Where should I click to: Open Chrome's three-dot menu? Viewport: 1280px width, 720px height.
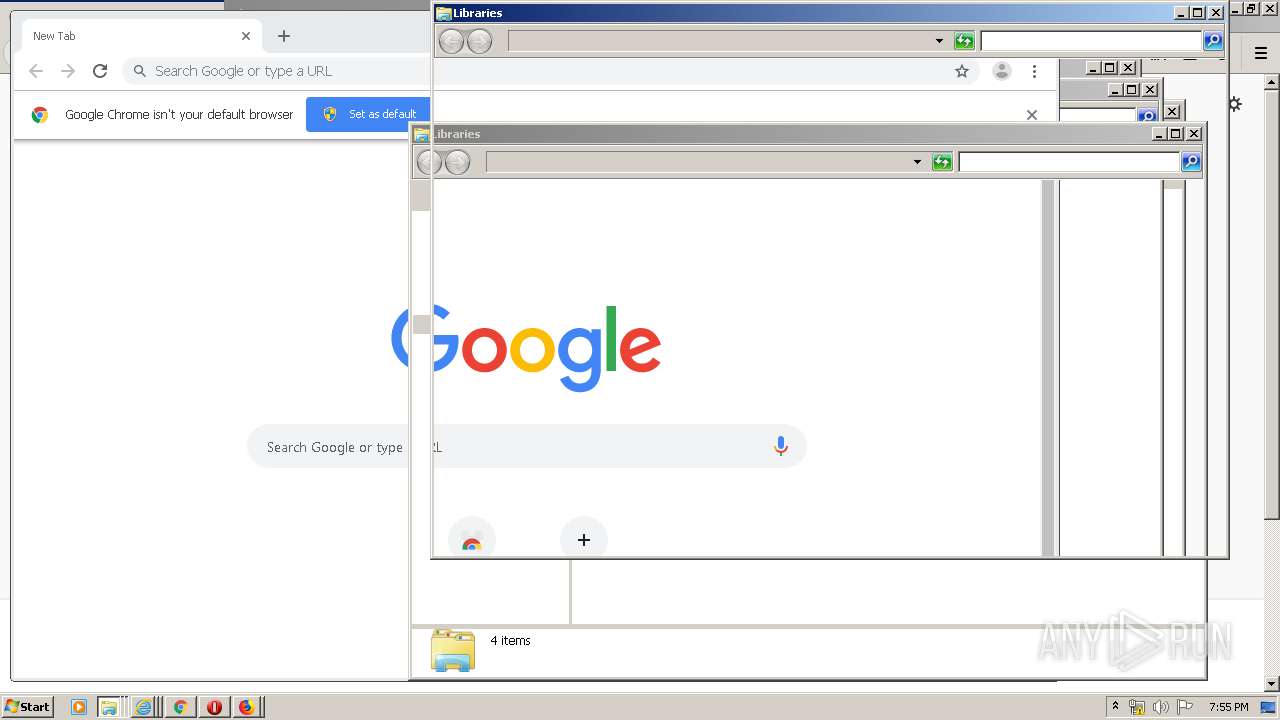coord(1034,71)
